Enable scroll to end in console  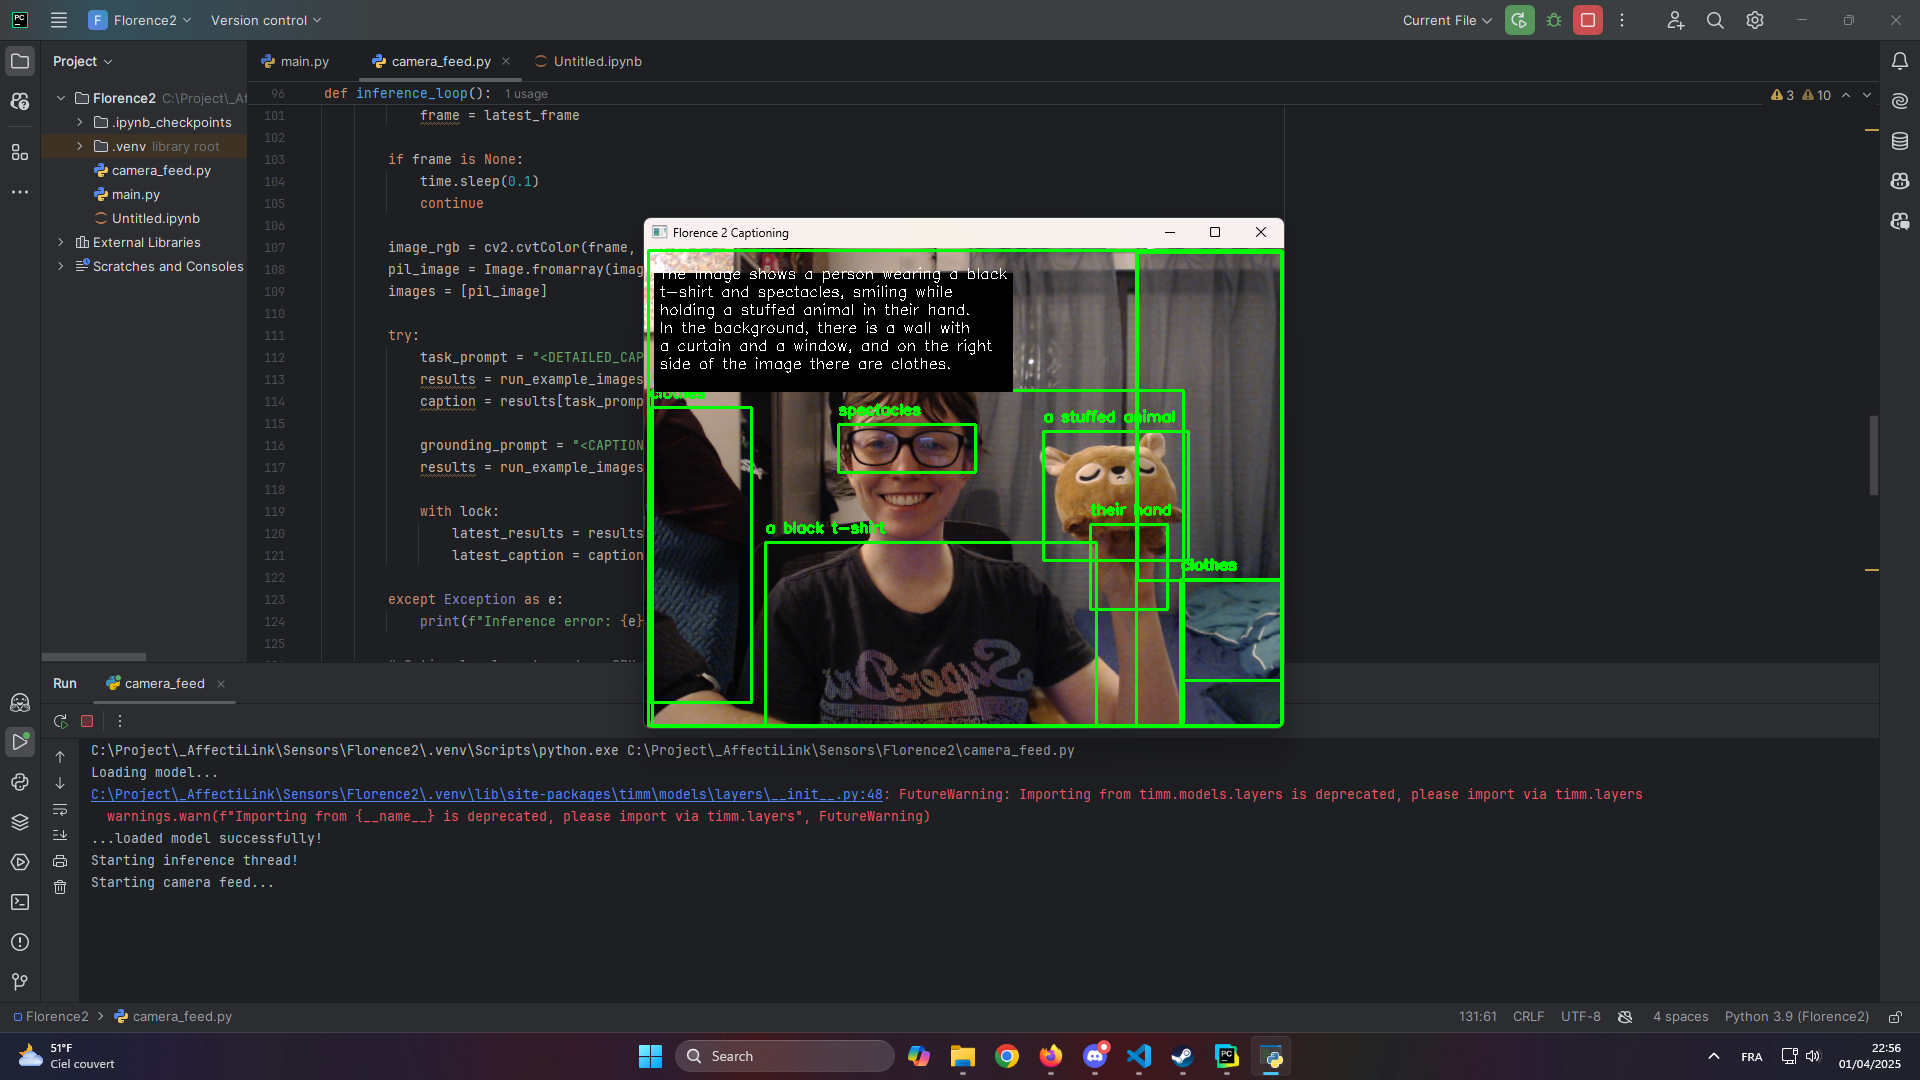pyautogui.click(x=60, y=835)
